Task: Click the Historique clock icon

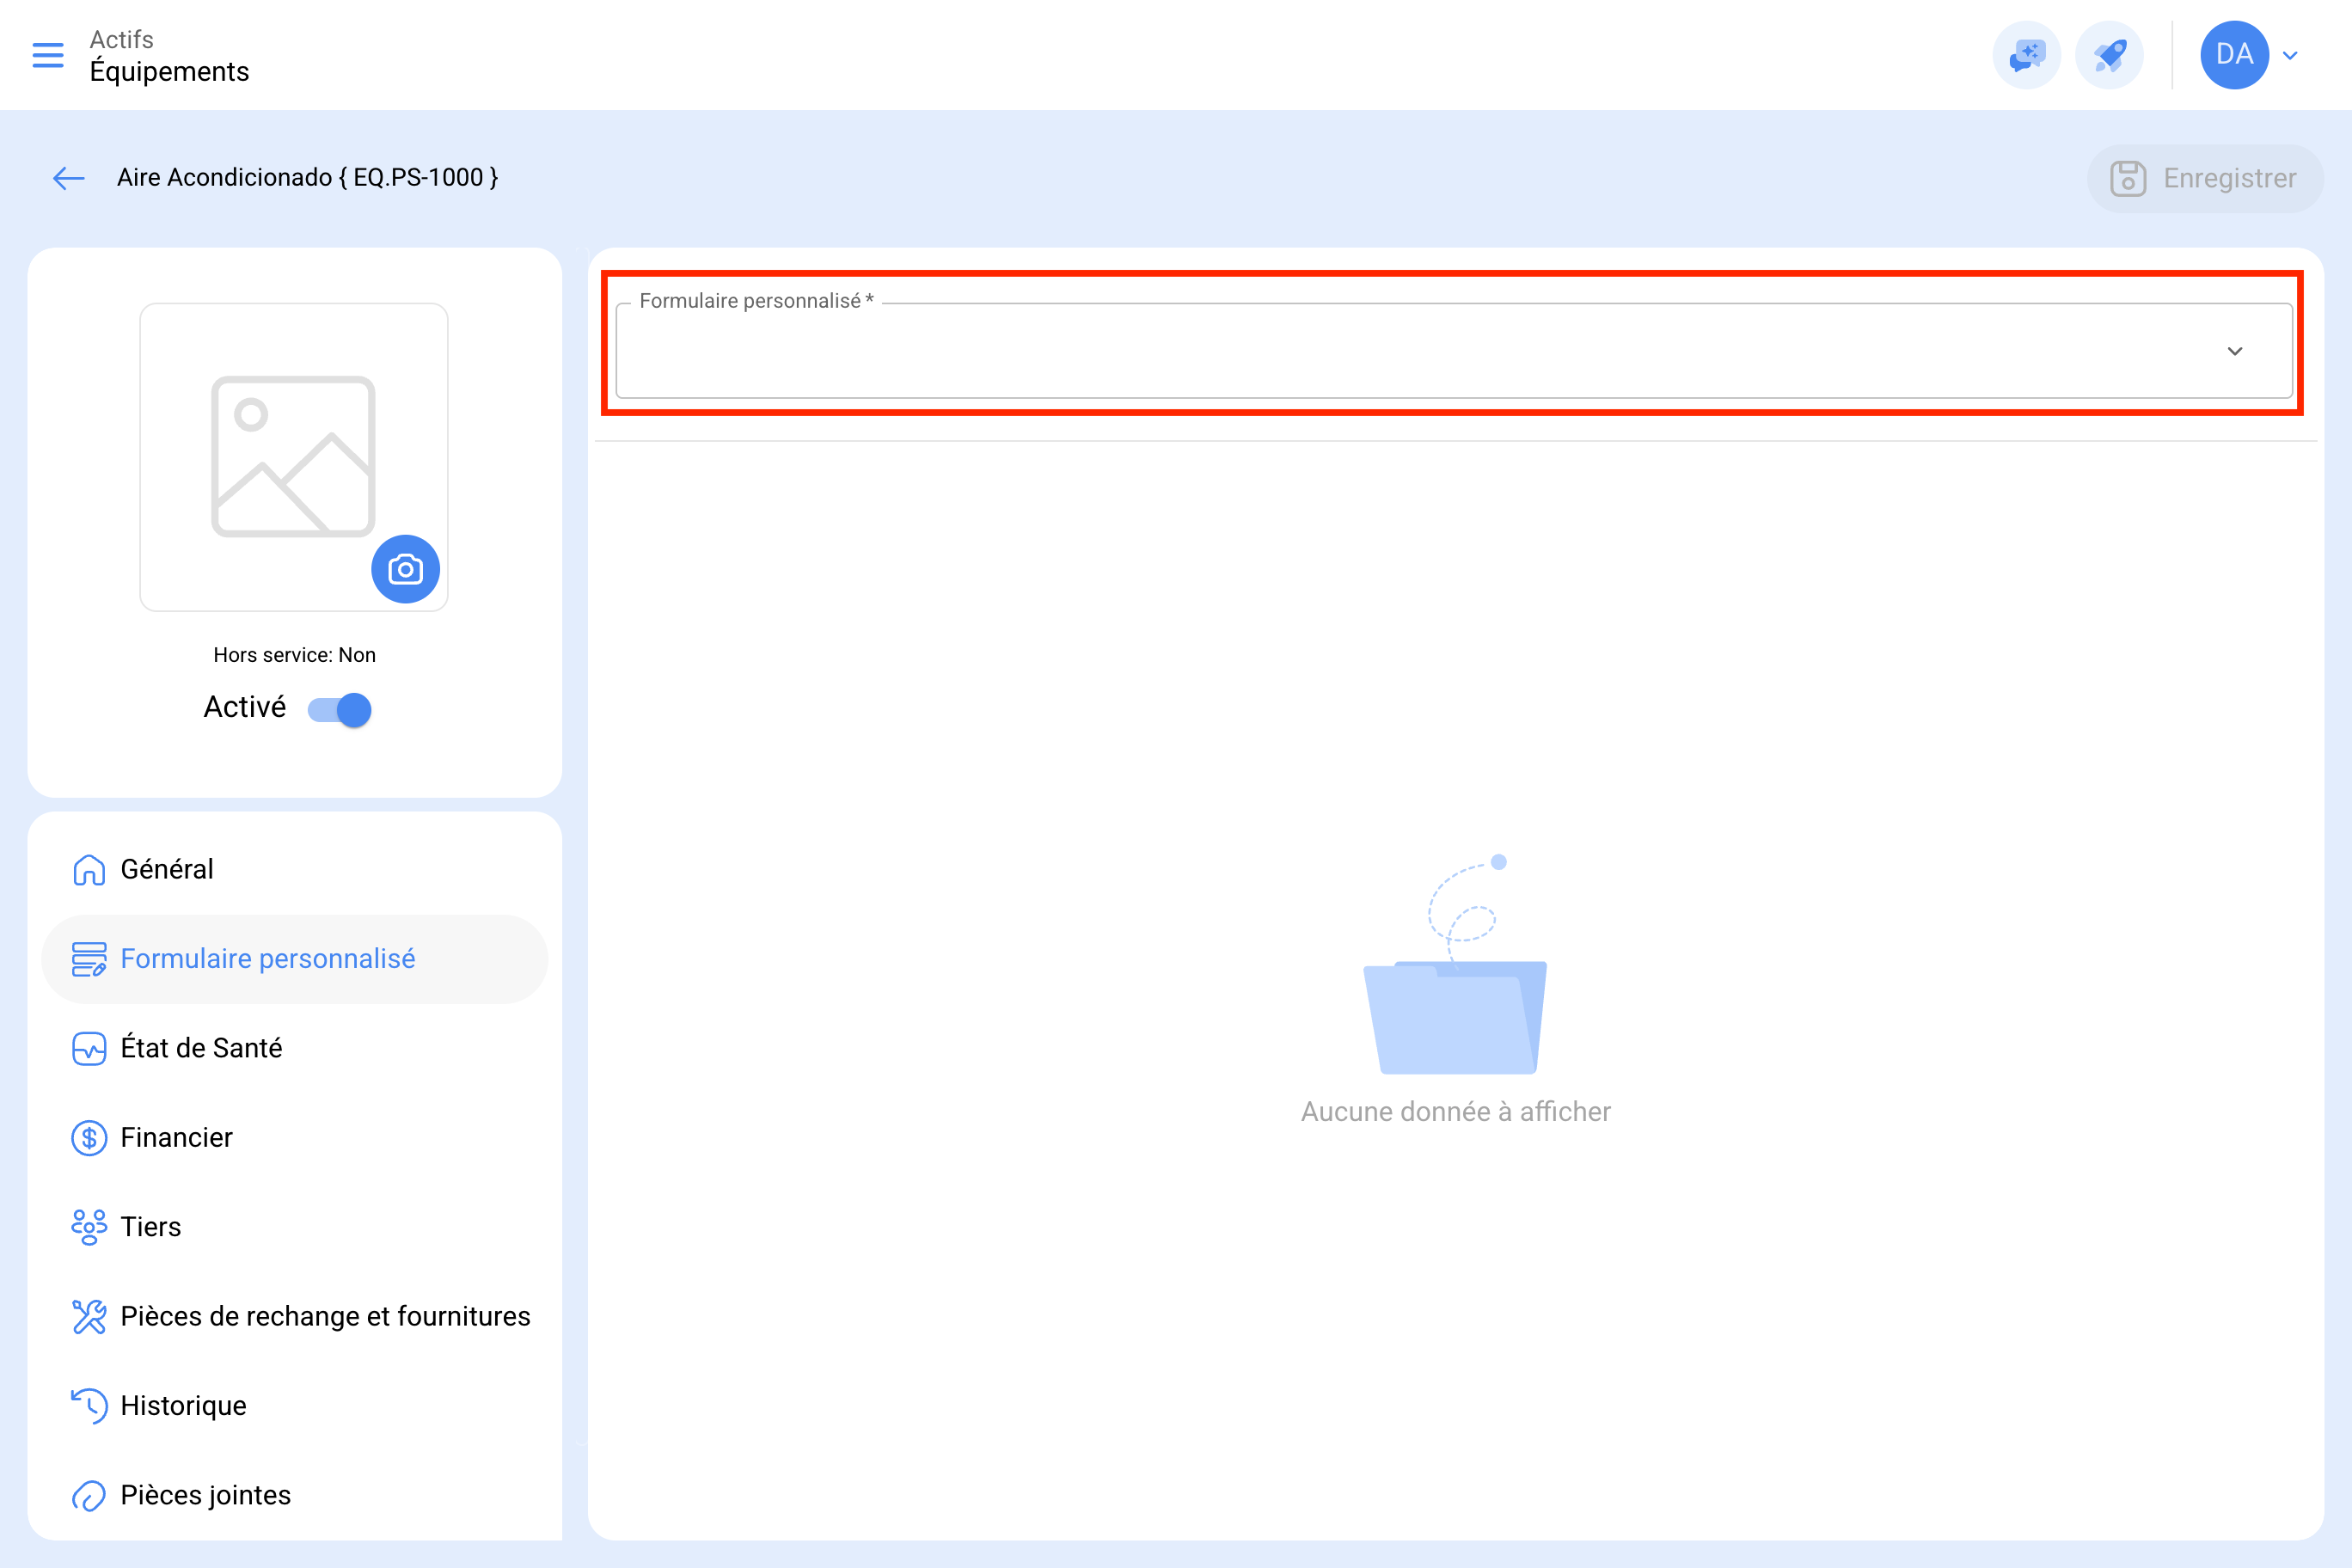Action: 89,1406
